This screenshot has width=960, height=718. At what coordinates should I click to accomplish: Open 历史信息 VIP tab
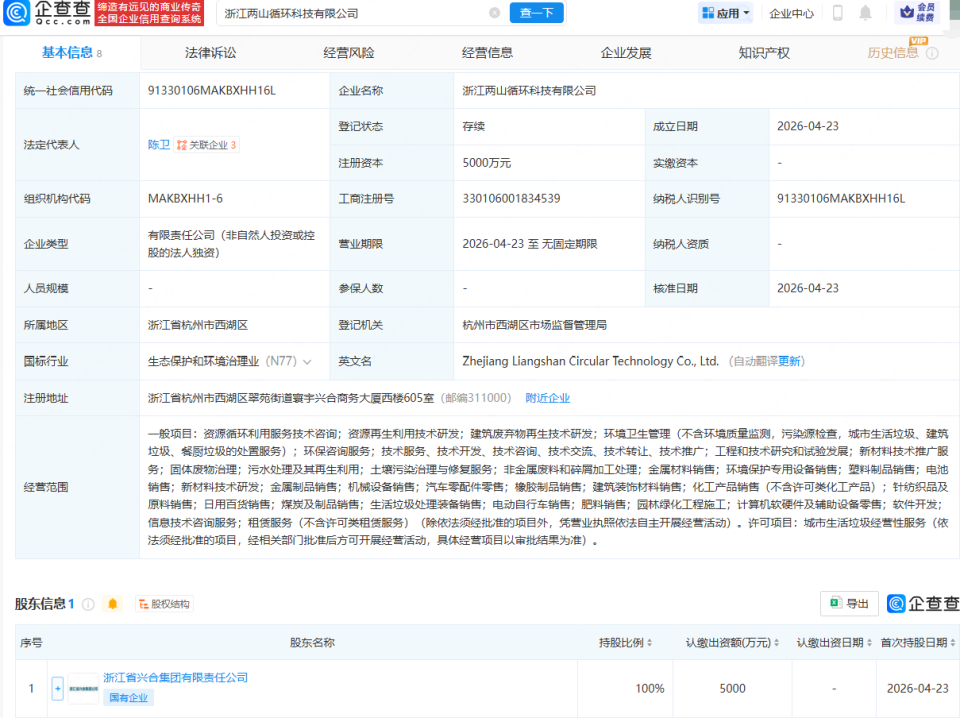[x=893, y=53]
